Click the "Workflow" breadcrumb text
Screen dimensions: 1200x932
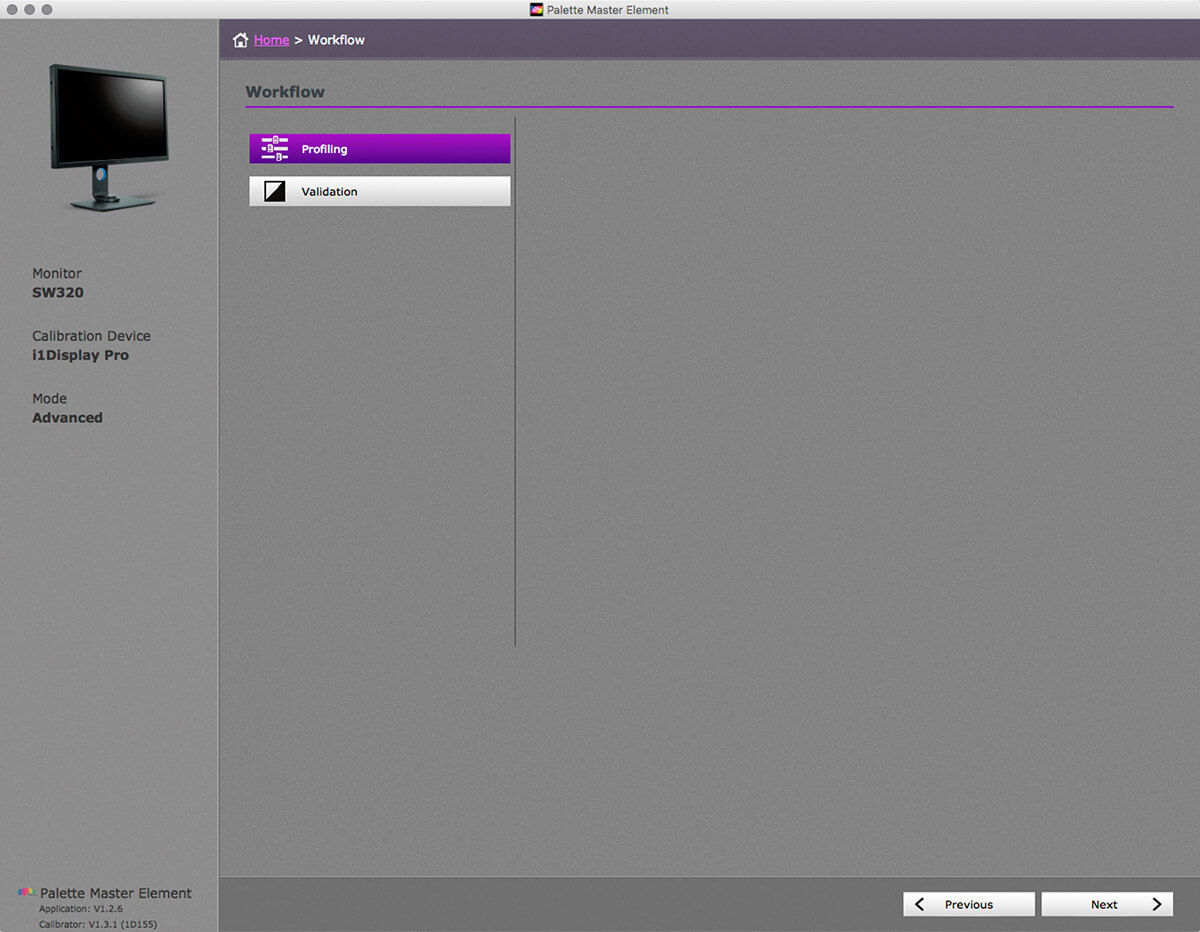pyautogui.click(x=336, y=40)
